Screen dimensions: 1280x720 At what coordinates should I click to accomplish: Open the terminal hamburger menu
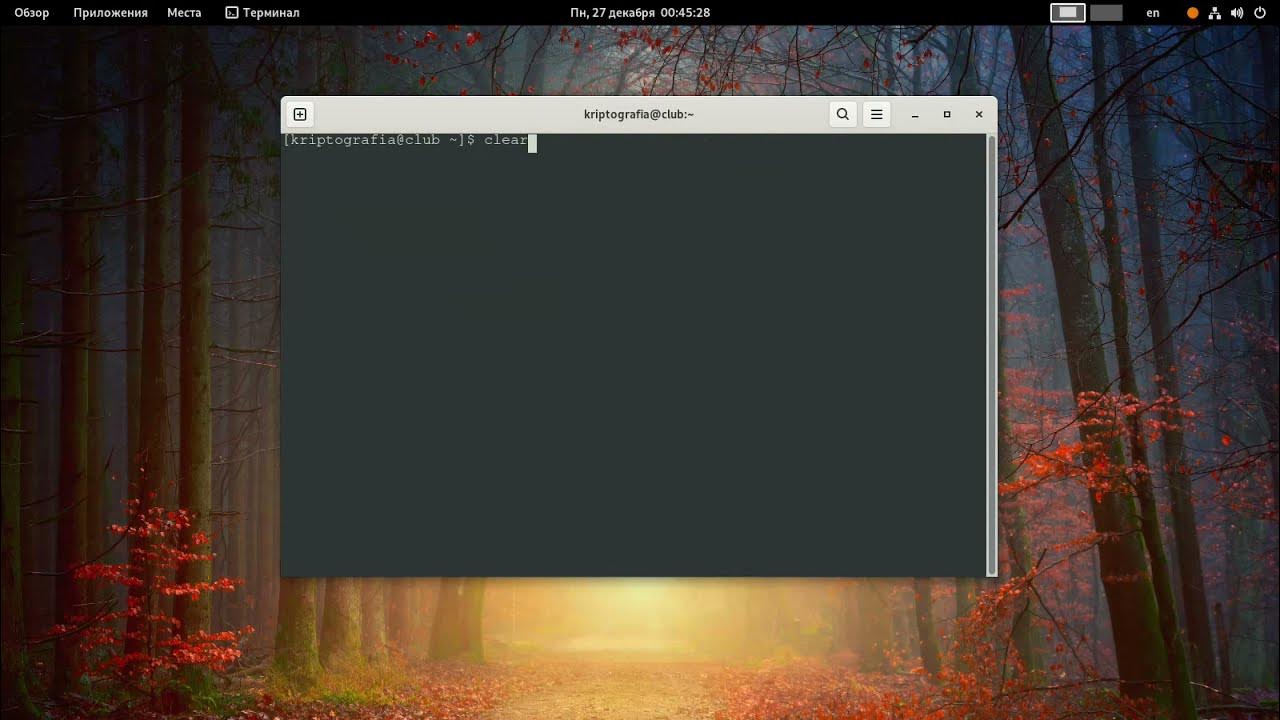click(x=876, y=114)
